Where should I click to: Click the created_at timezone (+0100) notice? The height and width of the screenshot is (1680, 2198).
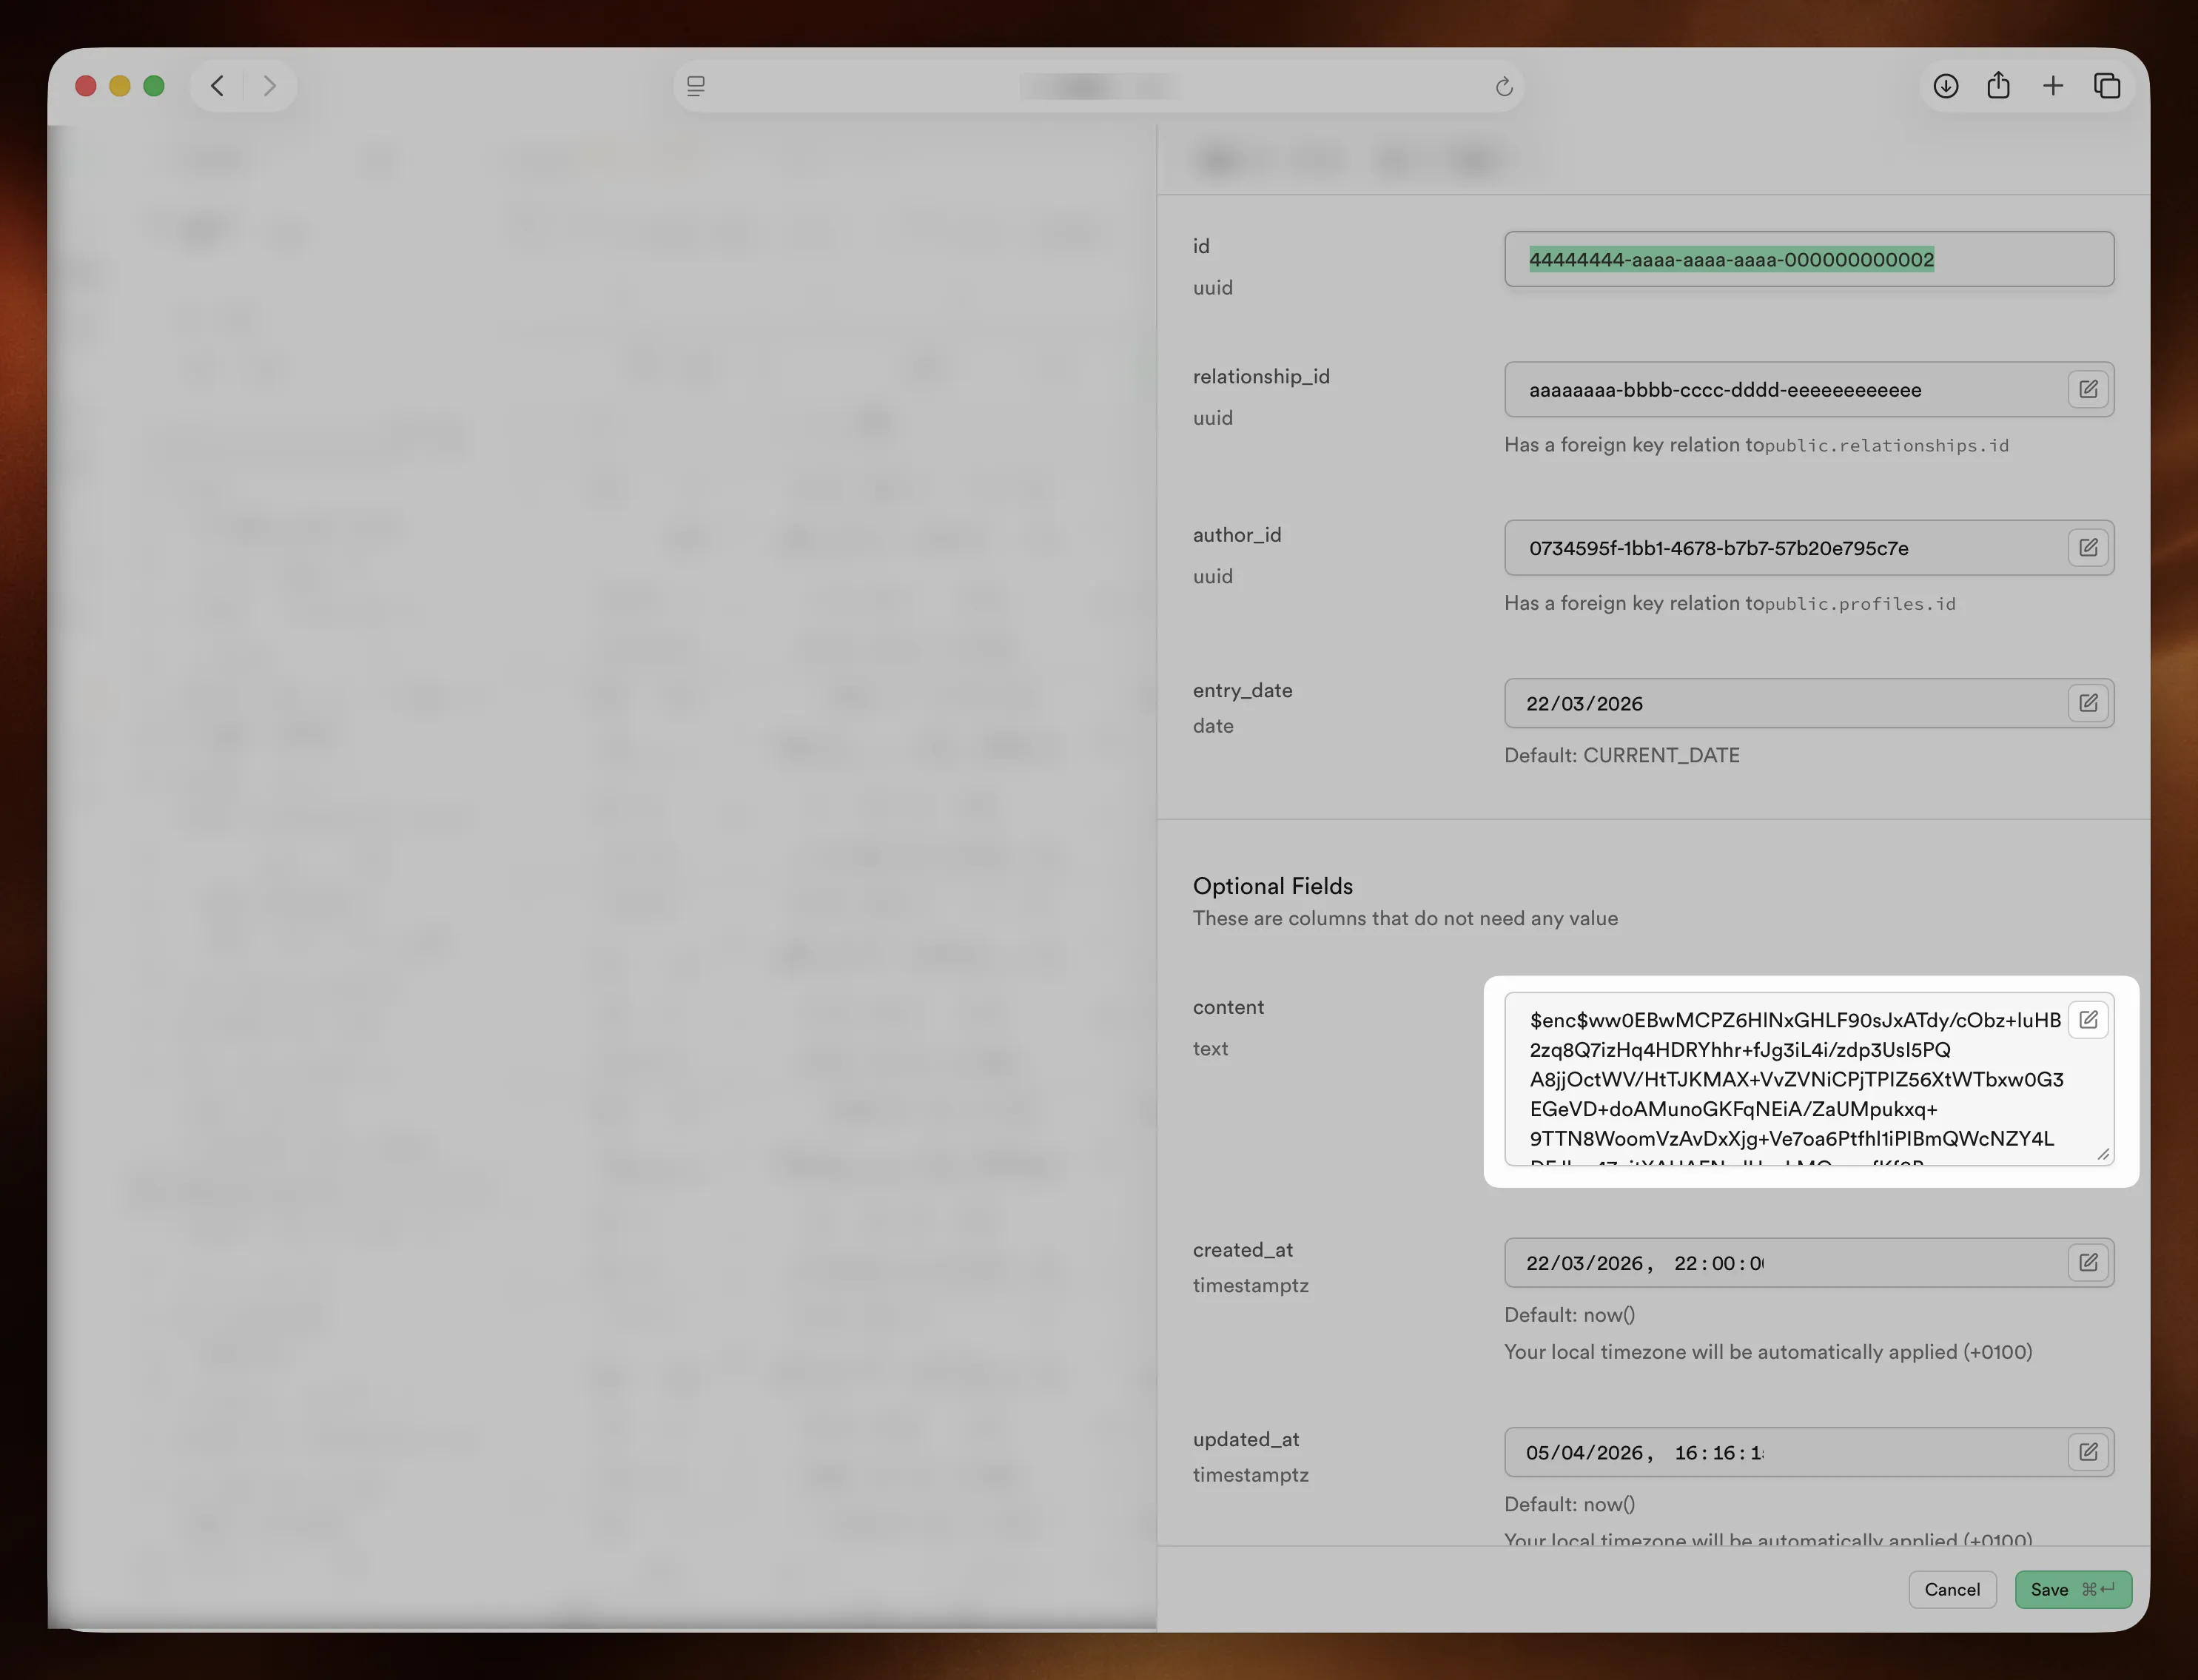point(1767,1352)
